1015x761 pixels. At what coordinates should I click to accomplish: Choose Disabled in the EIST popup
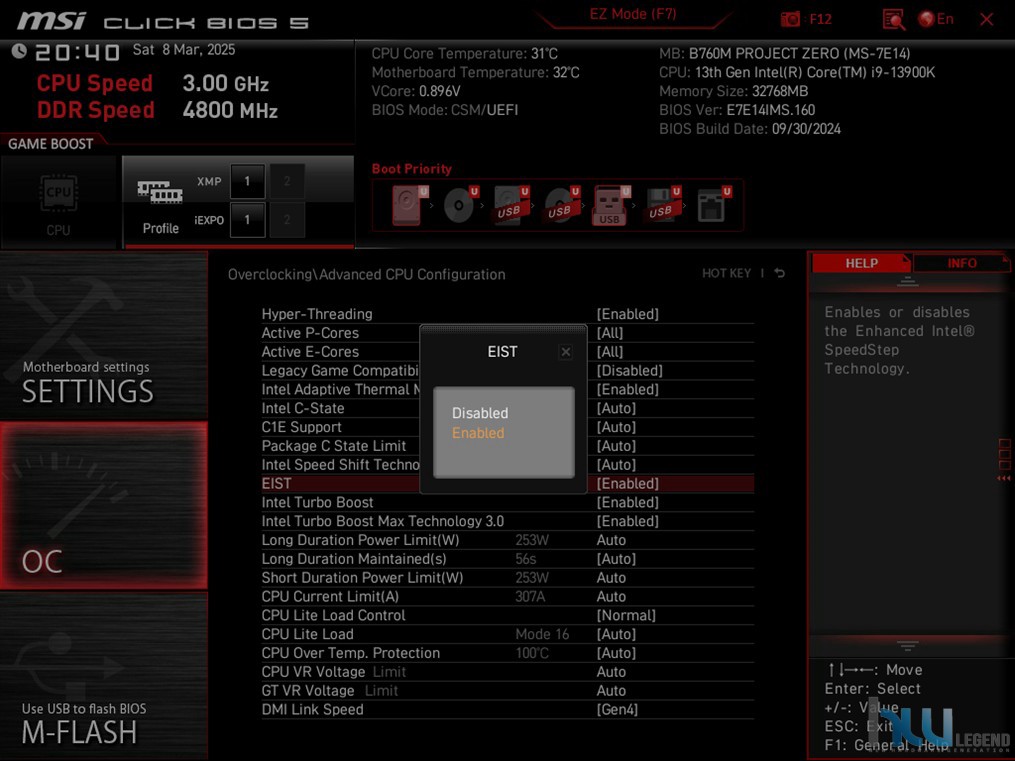(480, 413)
